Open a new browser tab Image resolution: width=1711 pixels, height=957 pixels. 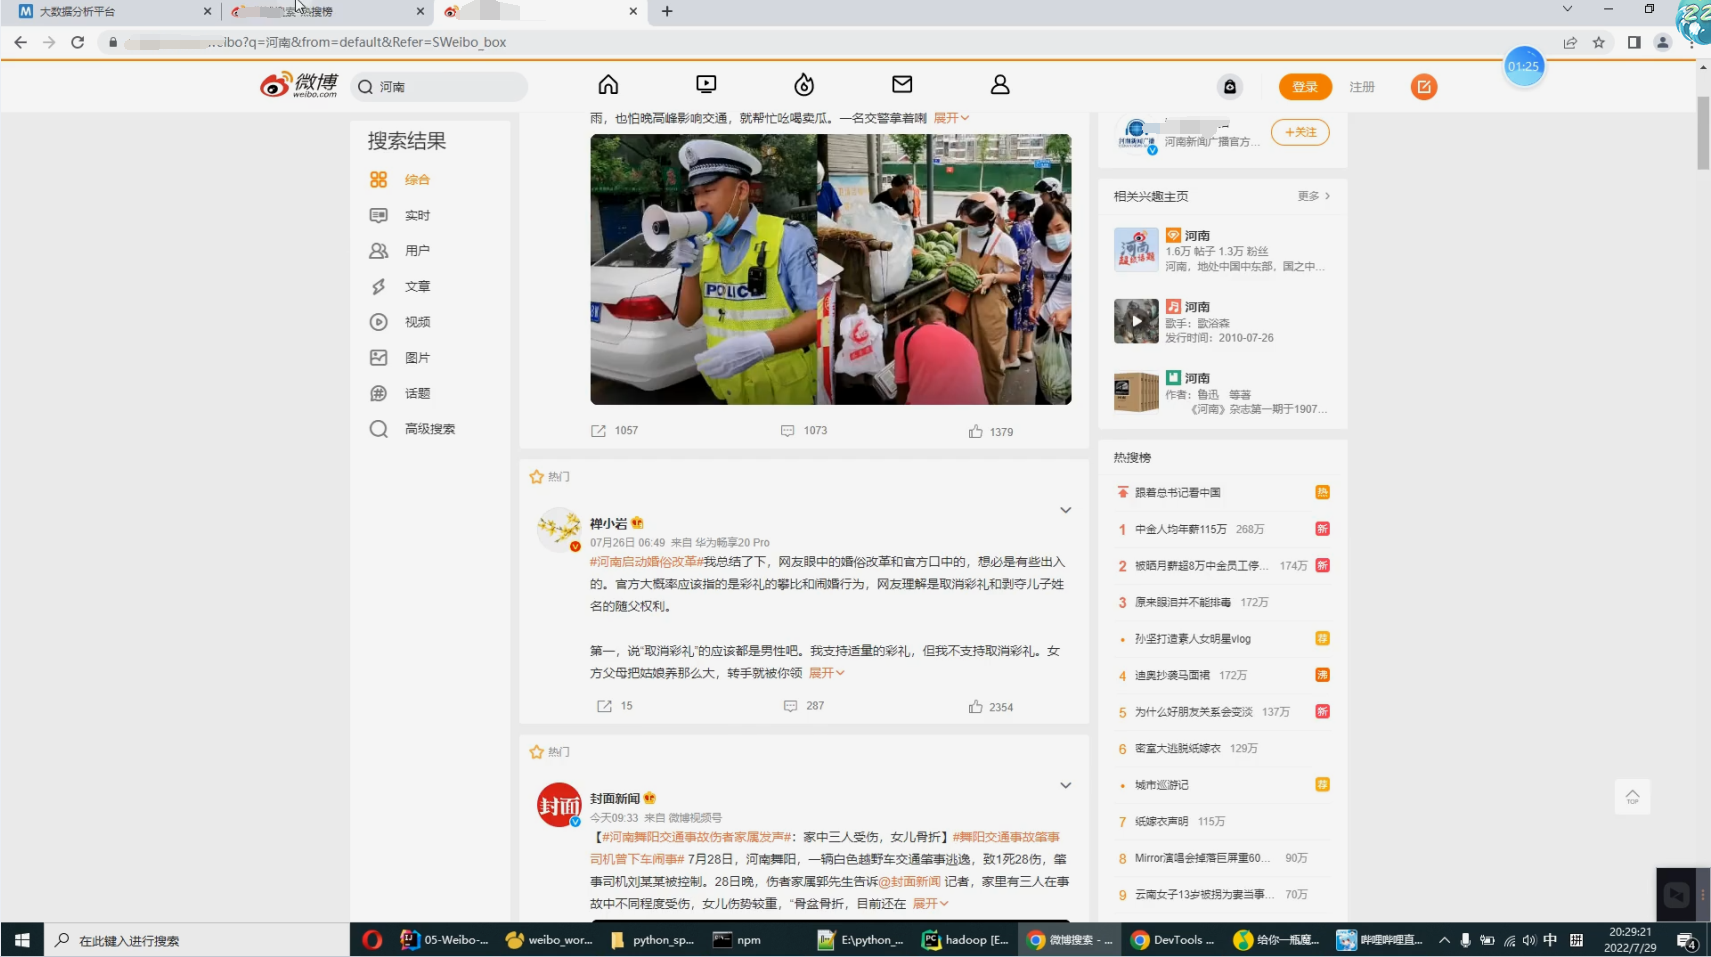[667, 11]
